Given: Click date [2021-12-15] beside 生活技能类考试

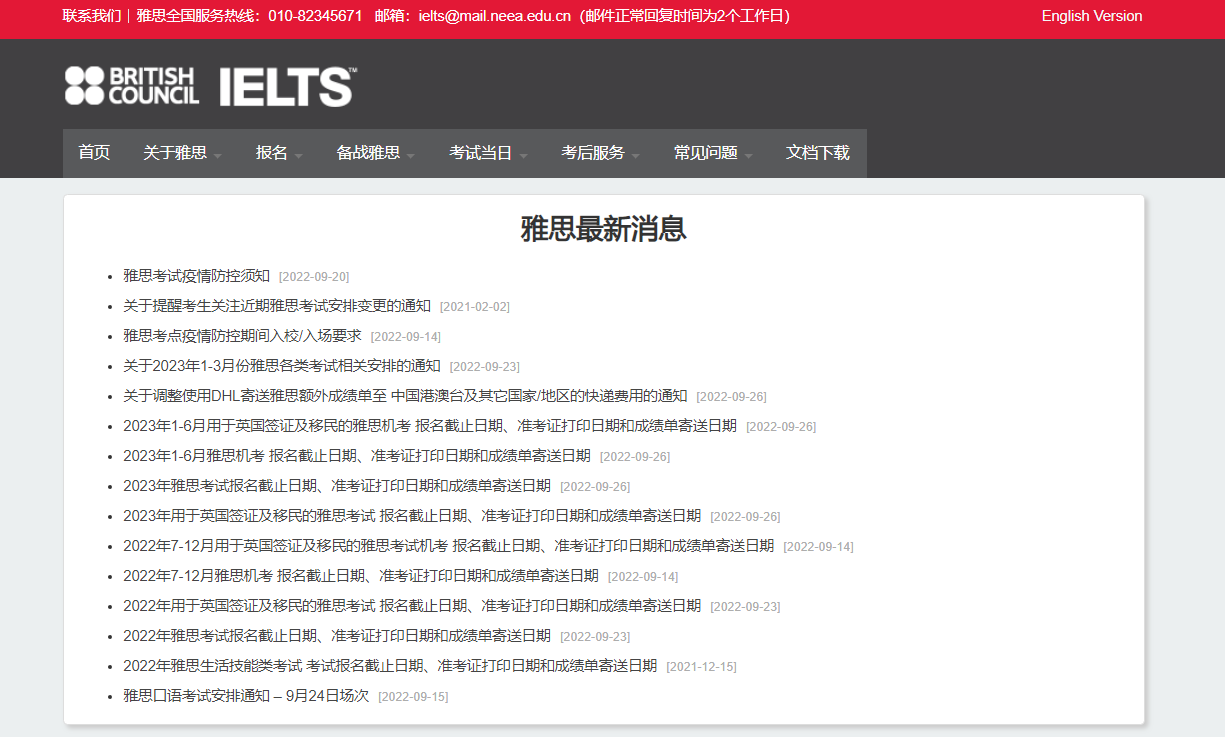Looking at the screenshot, I should pos(701,667).
